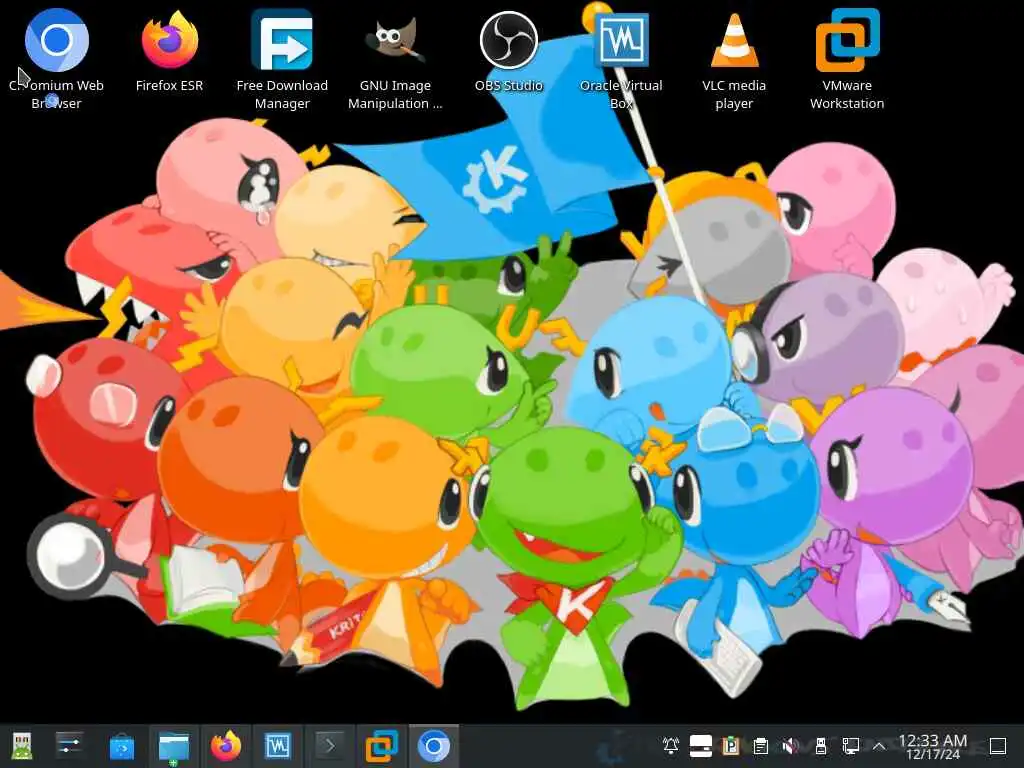
Task: Launch OBS Studio from the desktop
Action: (x=508, y=40)
